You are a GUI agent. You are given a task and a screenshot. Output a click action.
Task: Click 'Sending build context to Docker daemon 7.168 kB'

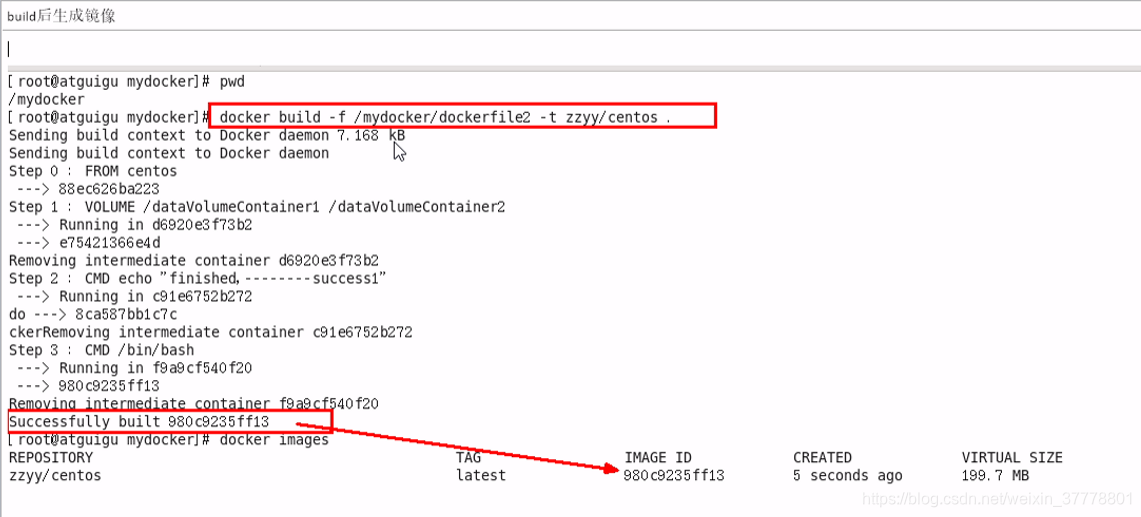207,135
